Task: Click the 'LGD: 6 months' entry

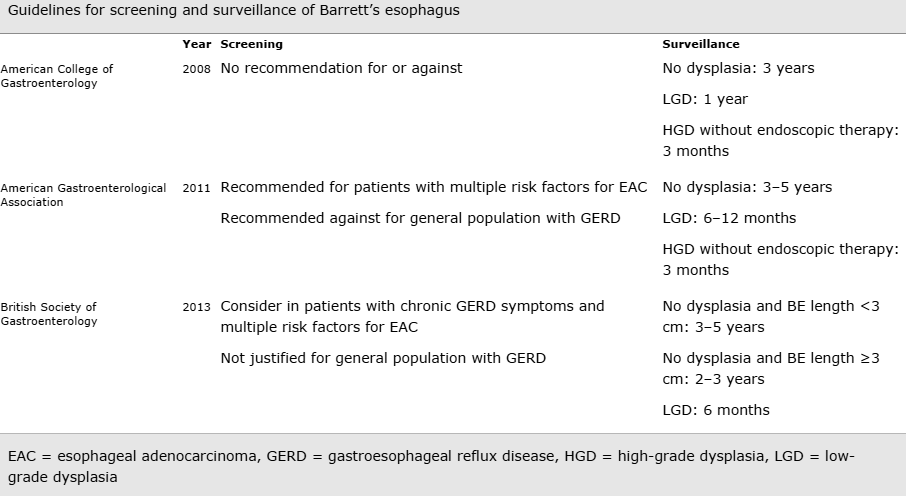Action: (715, 410)
